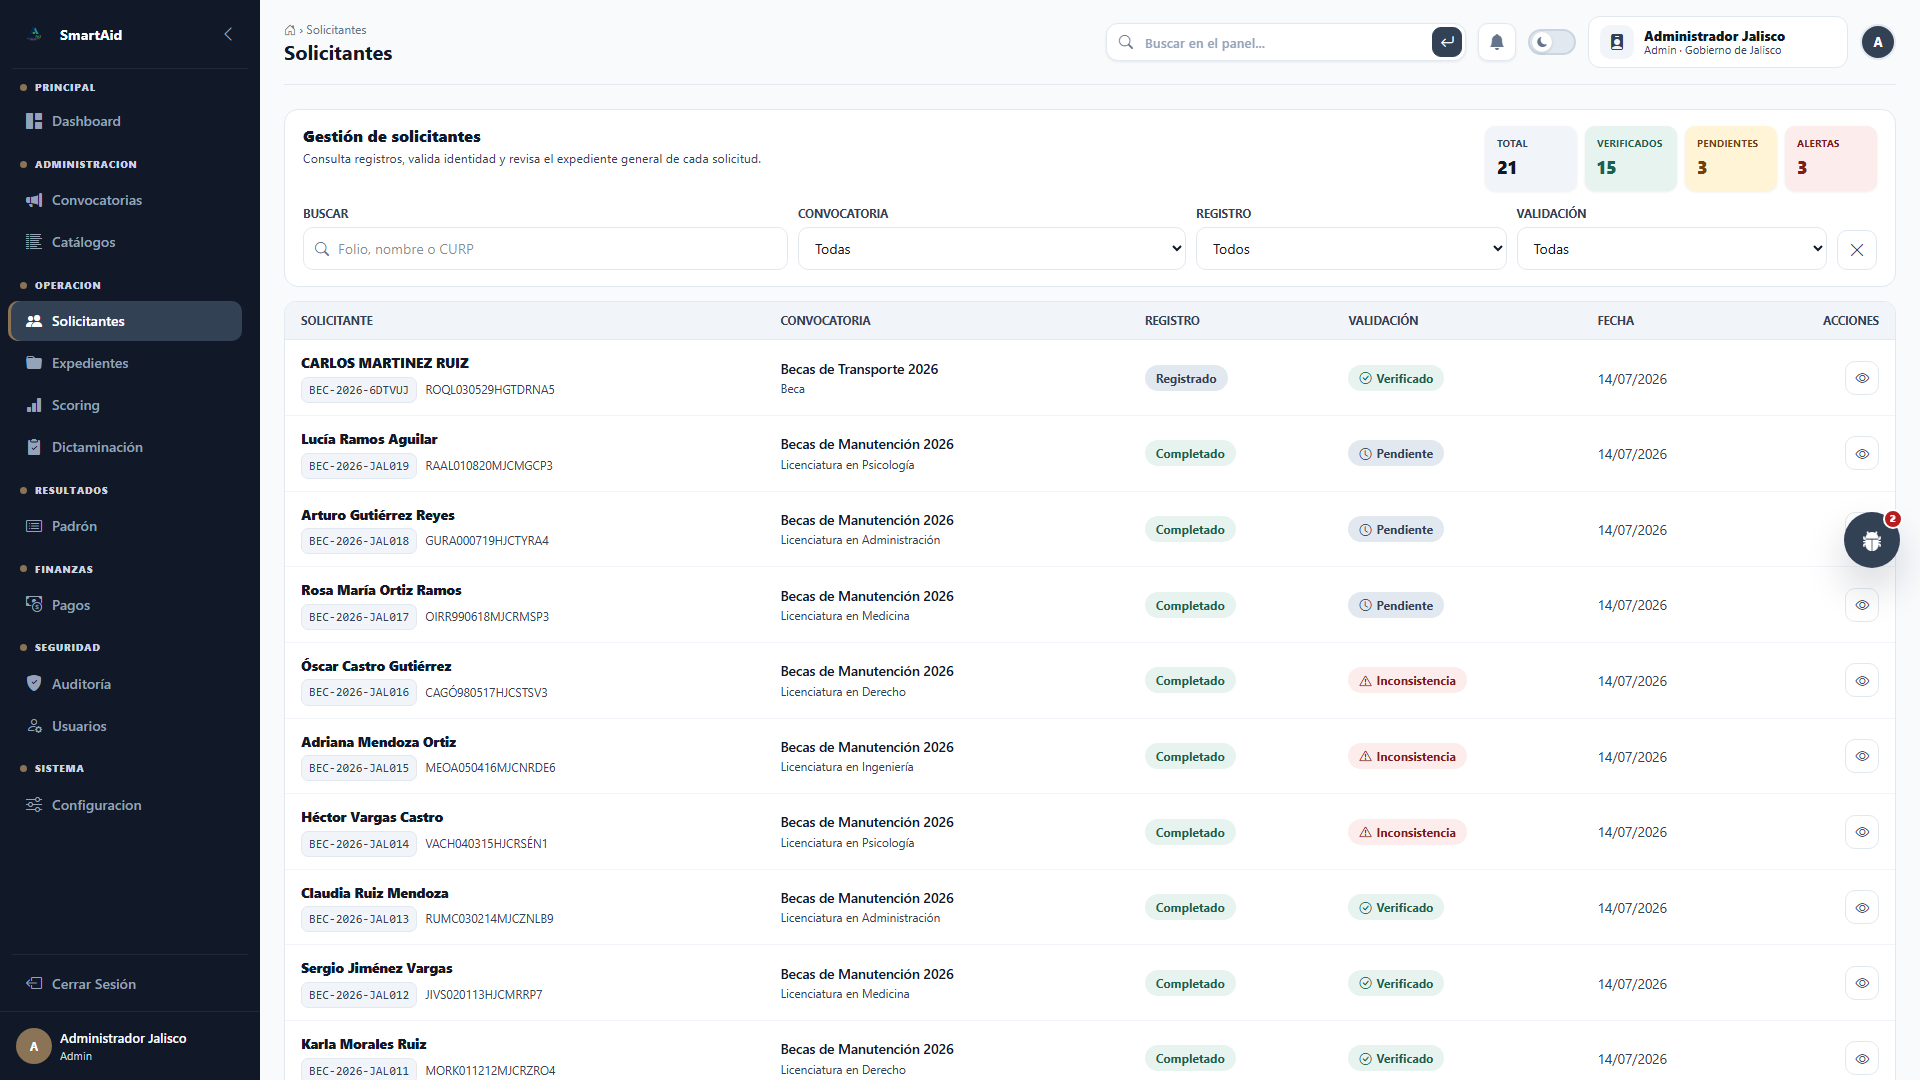
Task: Click the Validación column header
Action: [1383, 321]
